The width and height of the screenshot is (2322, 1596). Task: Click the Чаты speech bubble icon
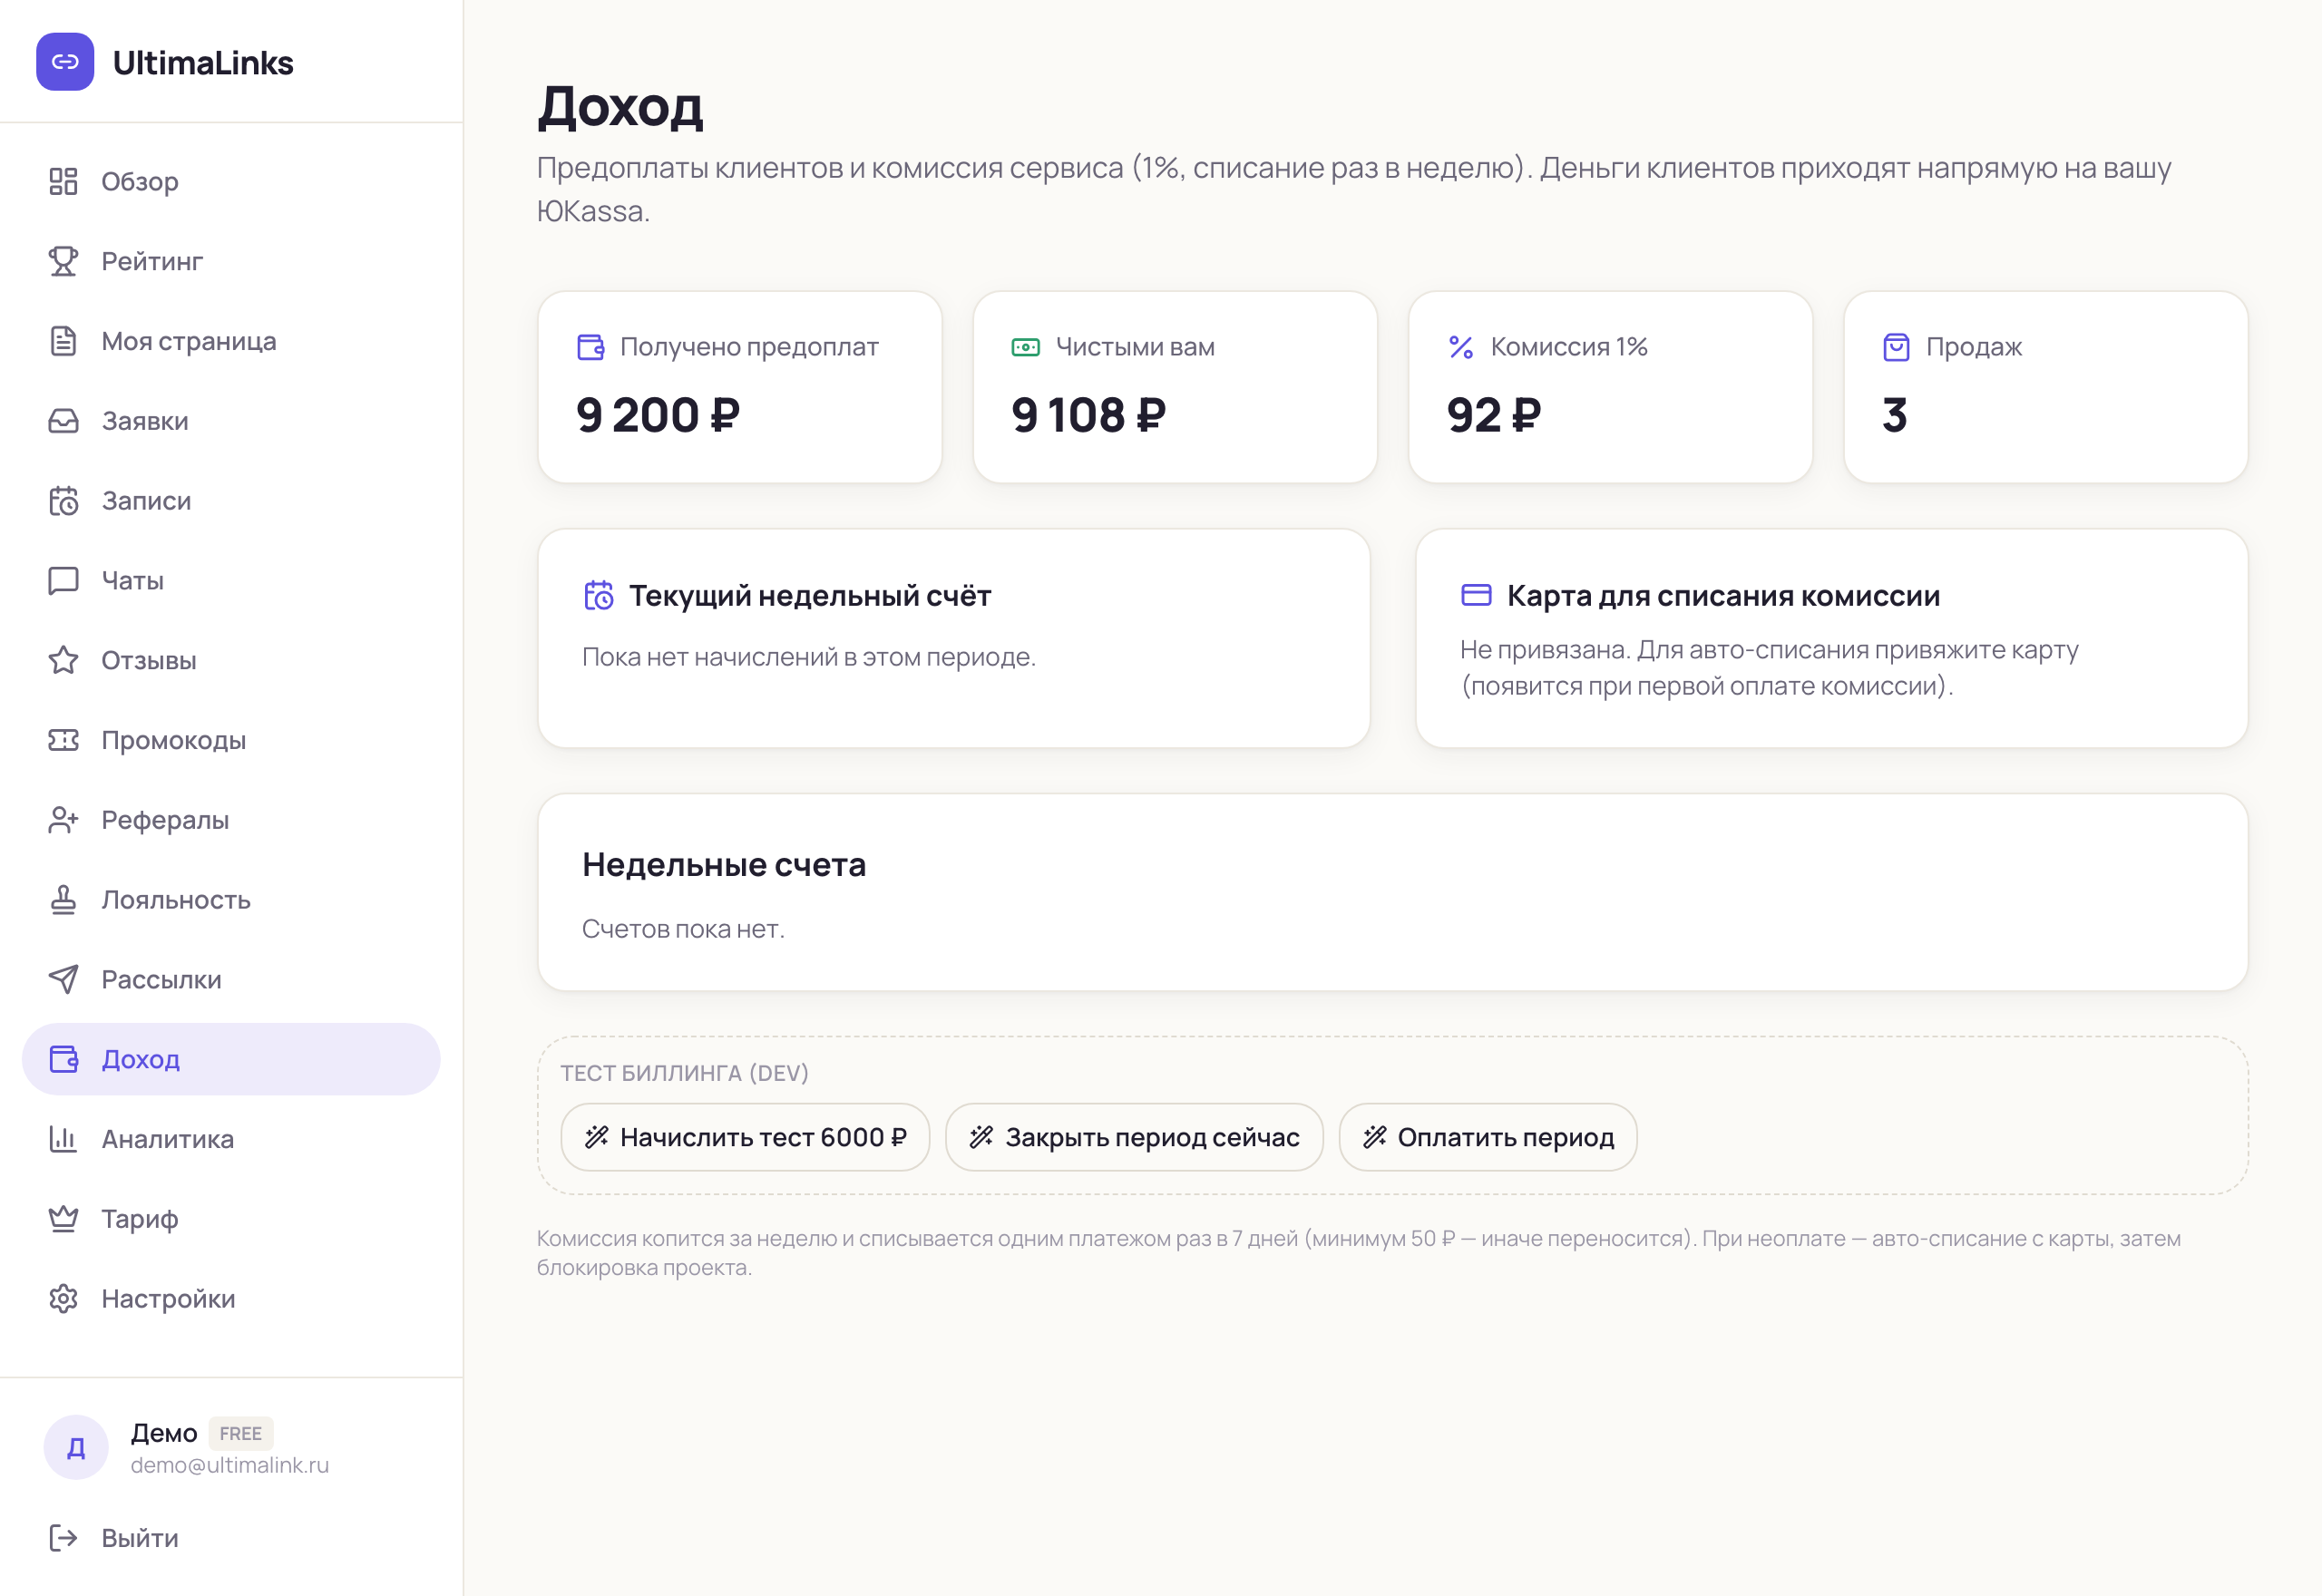click(63, 580)
